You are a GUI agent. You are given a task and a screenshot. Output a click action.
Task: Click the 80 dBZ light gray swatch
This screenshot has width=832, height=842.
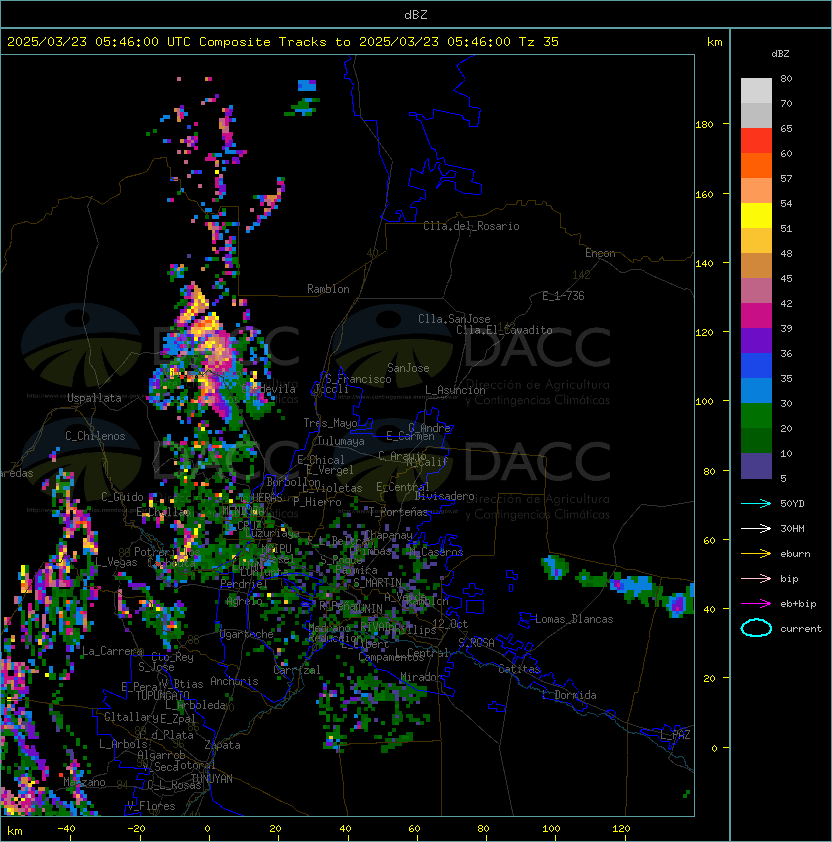coord(756,90)
